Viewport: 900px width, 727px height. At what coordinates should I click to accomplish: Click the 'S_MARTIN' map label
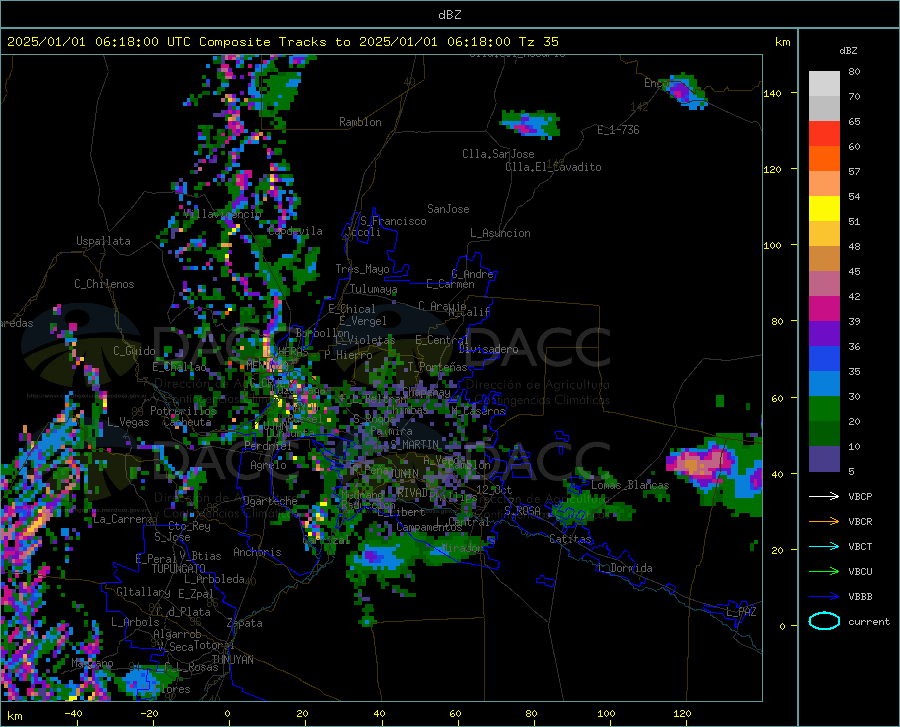coord(414,445)
